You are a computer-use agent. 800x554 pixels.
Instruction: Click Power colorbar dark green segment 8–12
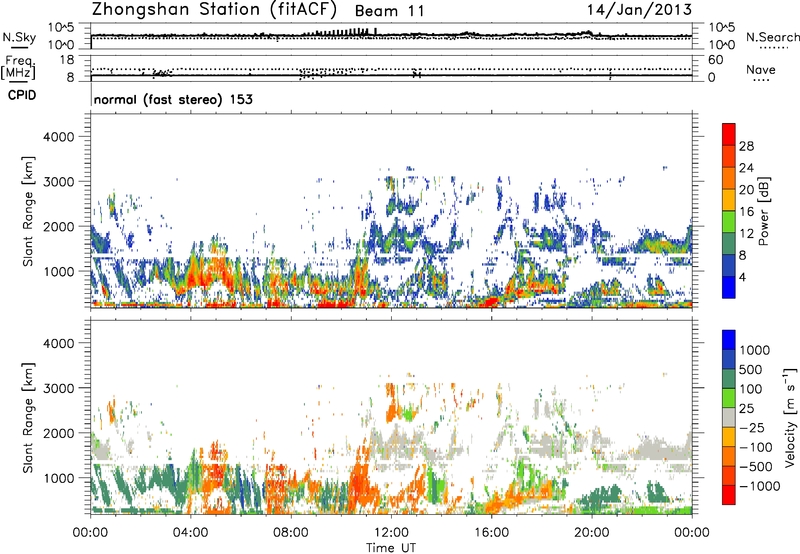pyautogui.click(x=729, y=244)
